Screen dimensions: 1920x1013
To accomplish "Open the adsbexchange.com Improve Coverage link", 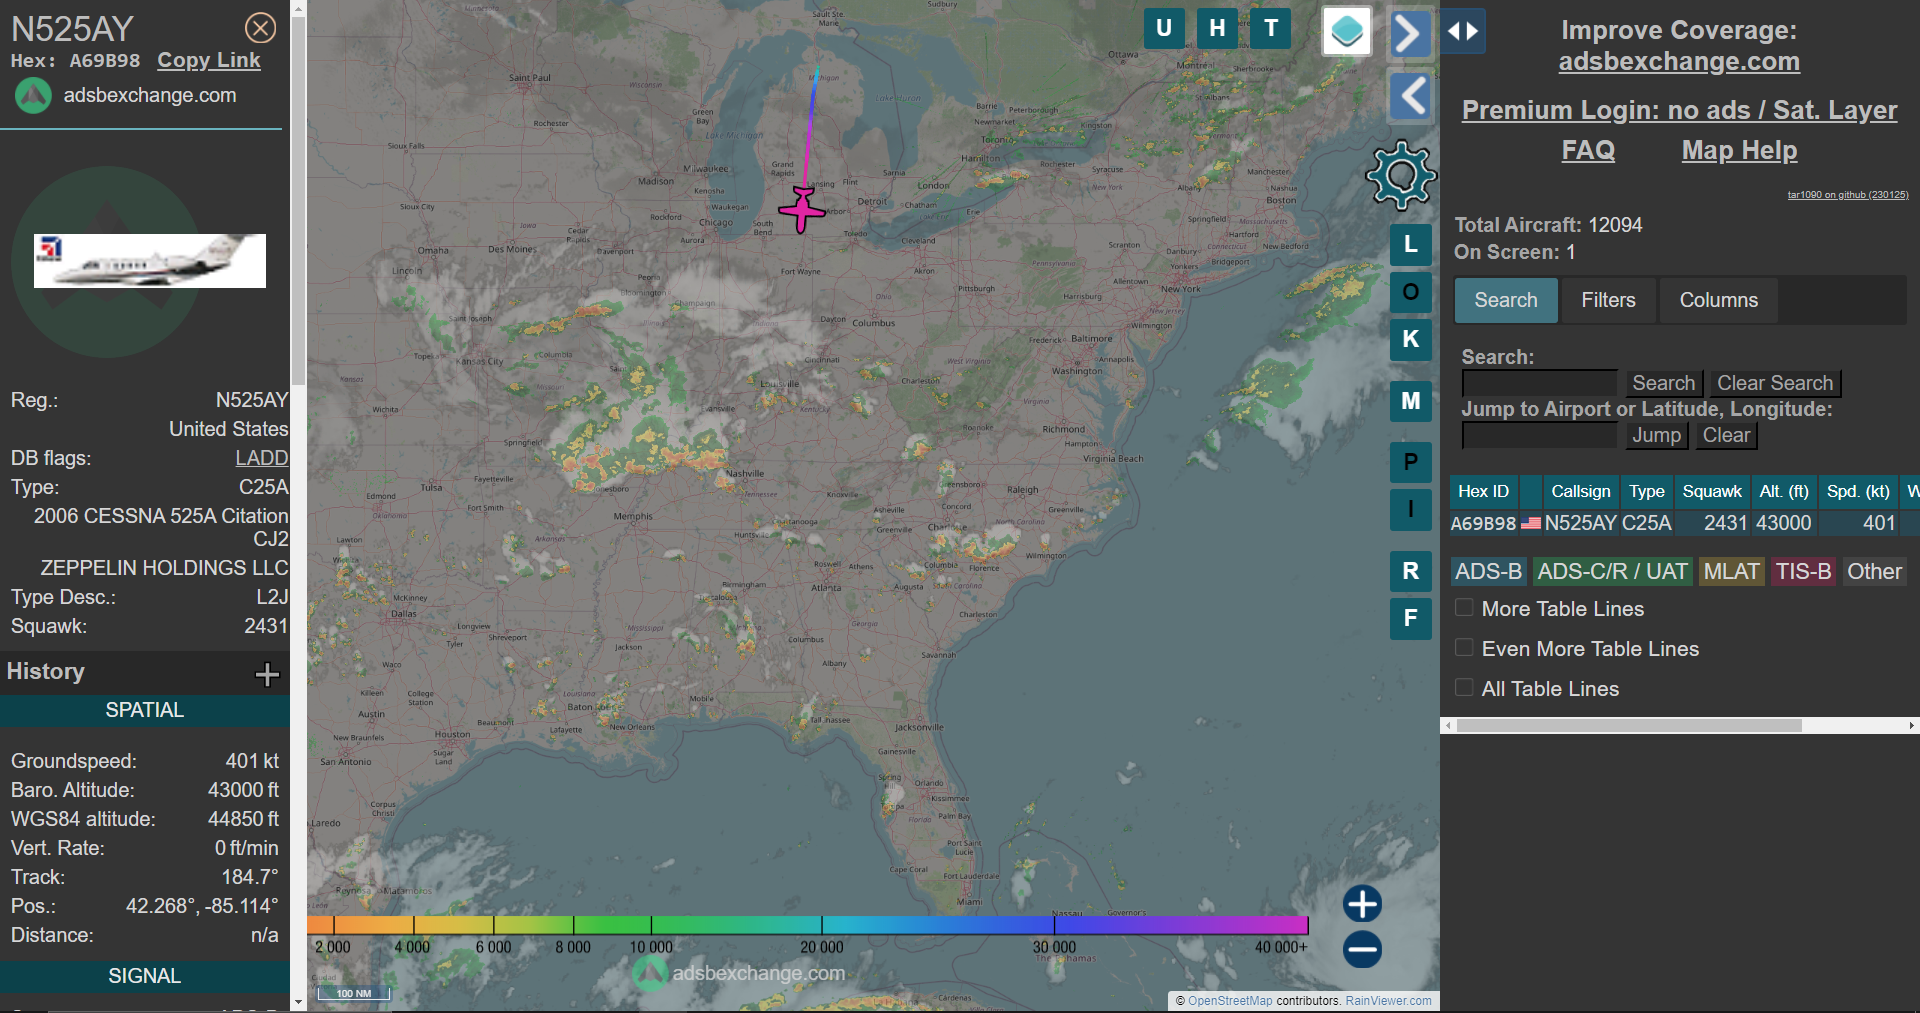I will coord(1679,62).
